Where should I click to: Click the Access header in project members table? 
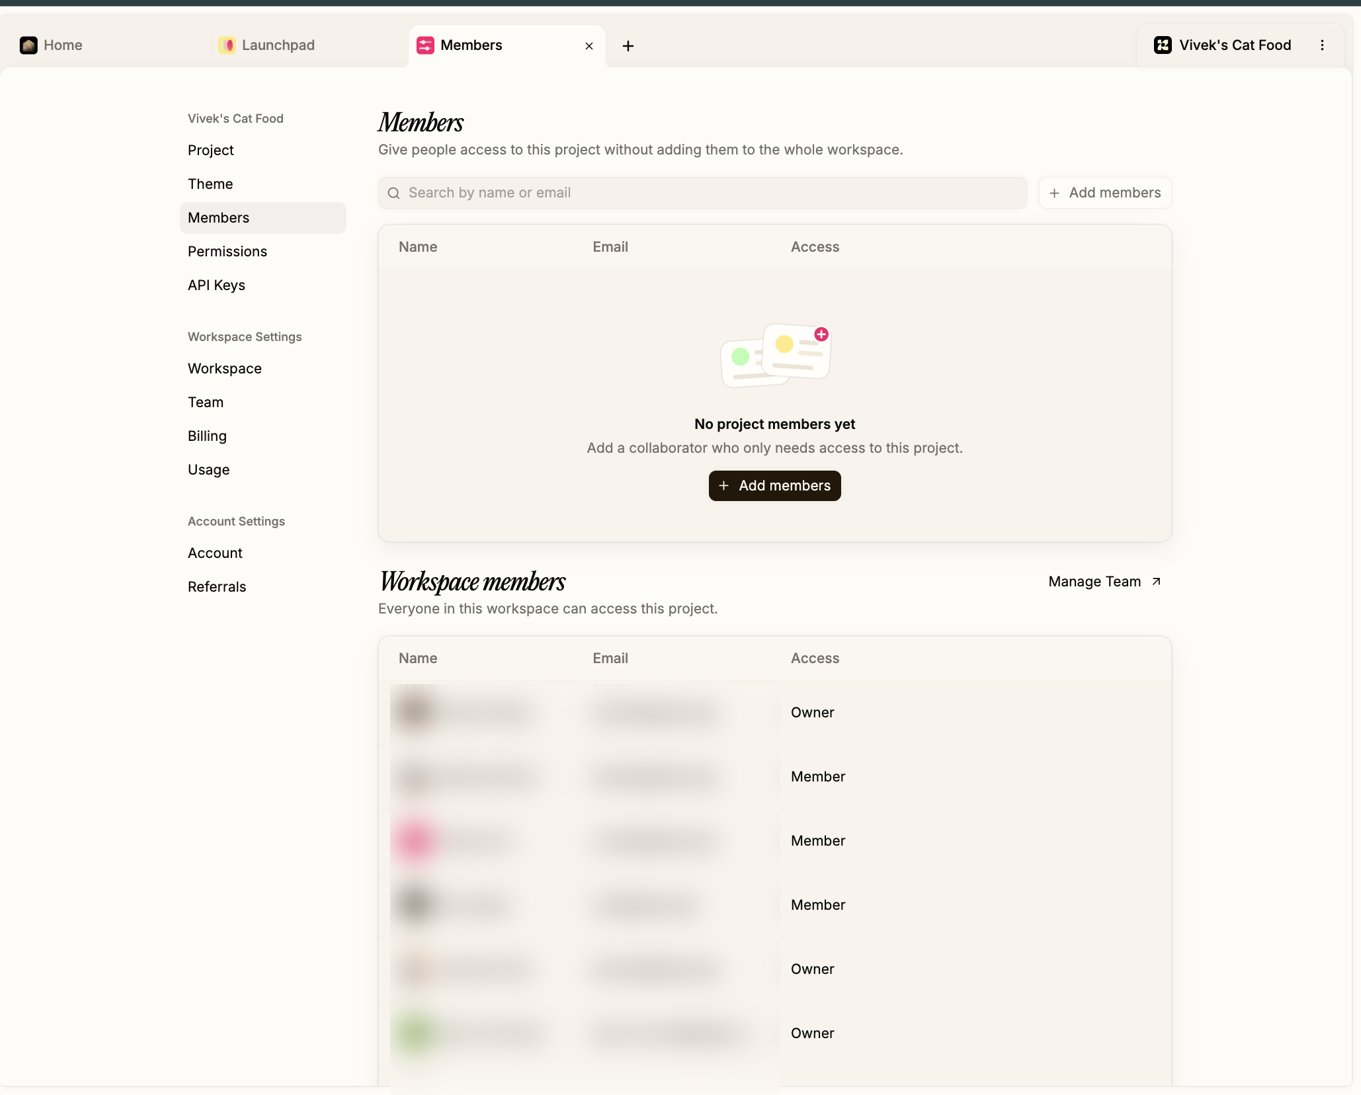tap(815, 247)
